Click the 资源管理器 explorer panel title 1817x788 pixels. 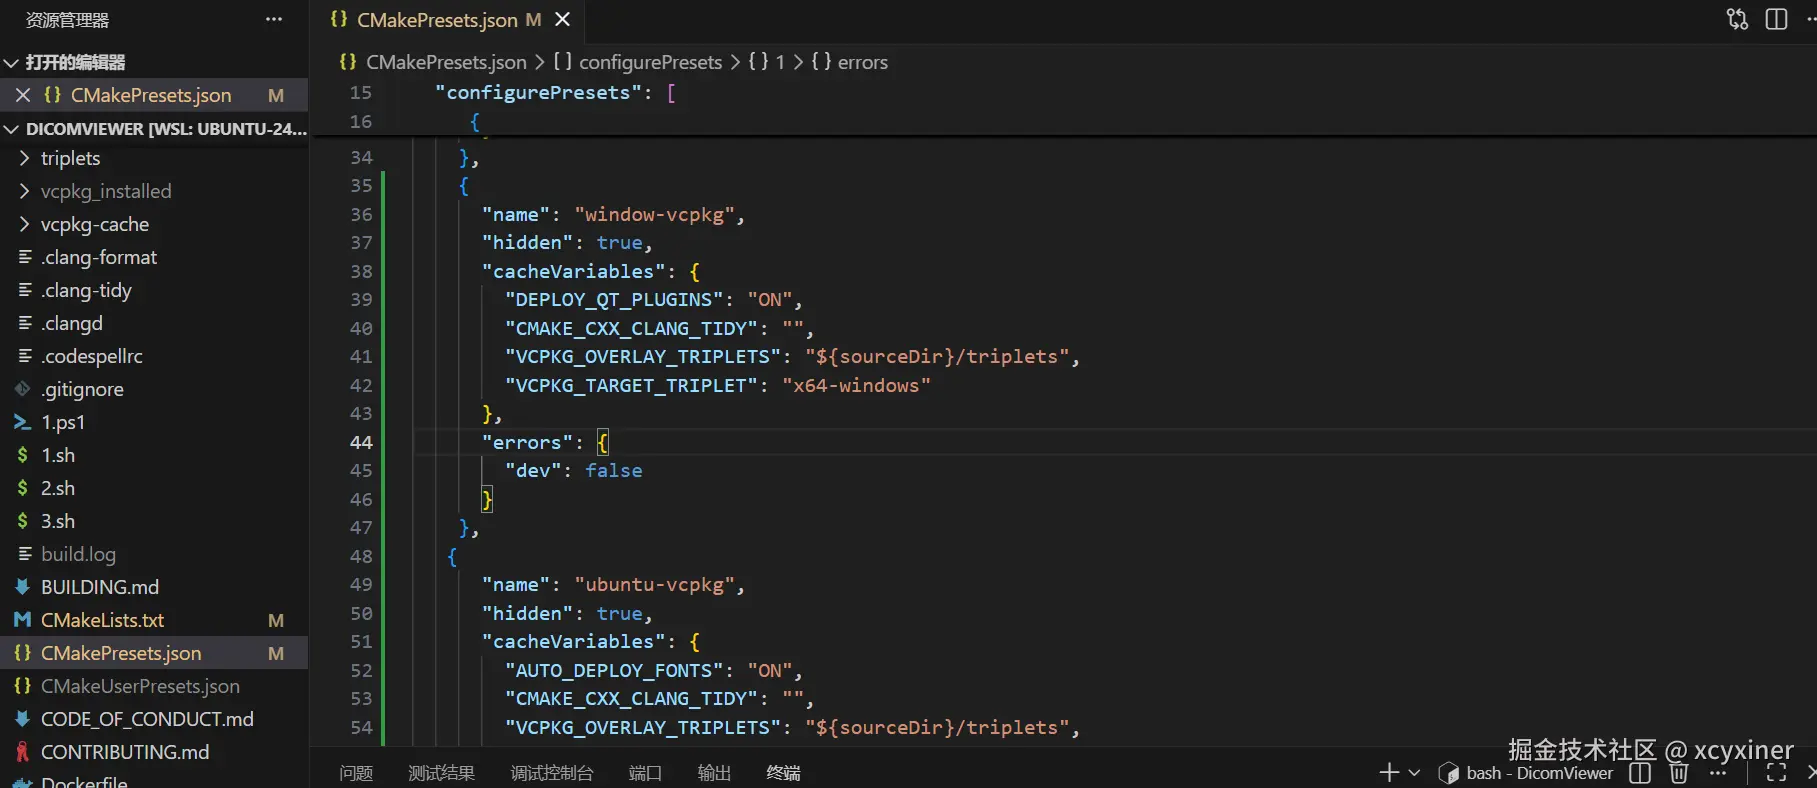pyautogui.click(x=67, y=19)
